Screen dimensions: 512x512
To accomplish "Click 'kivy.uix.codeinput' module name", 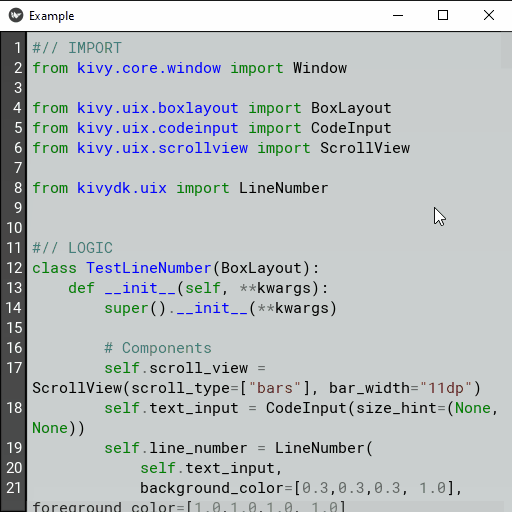I will click(x=158, y=128).
